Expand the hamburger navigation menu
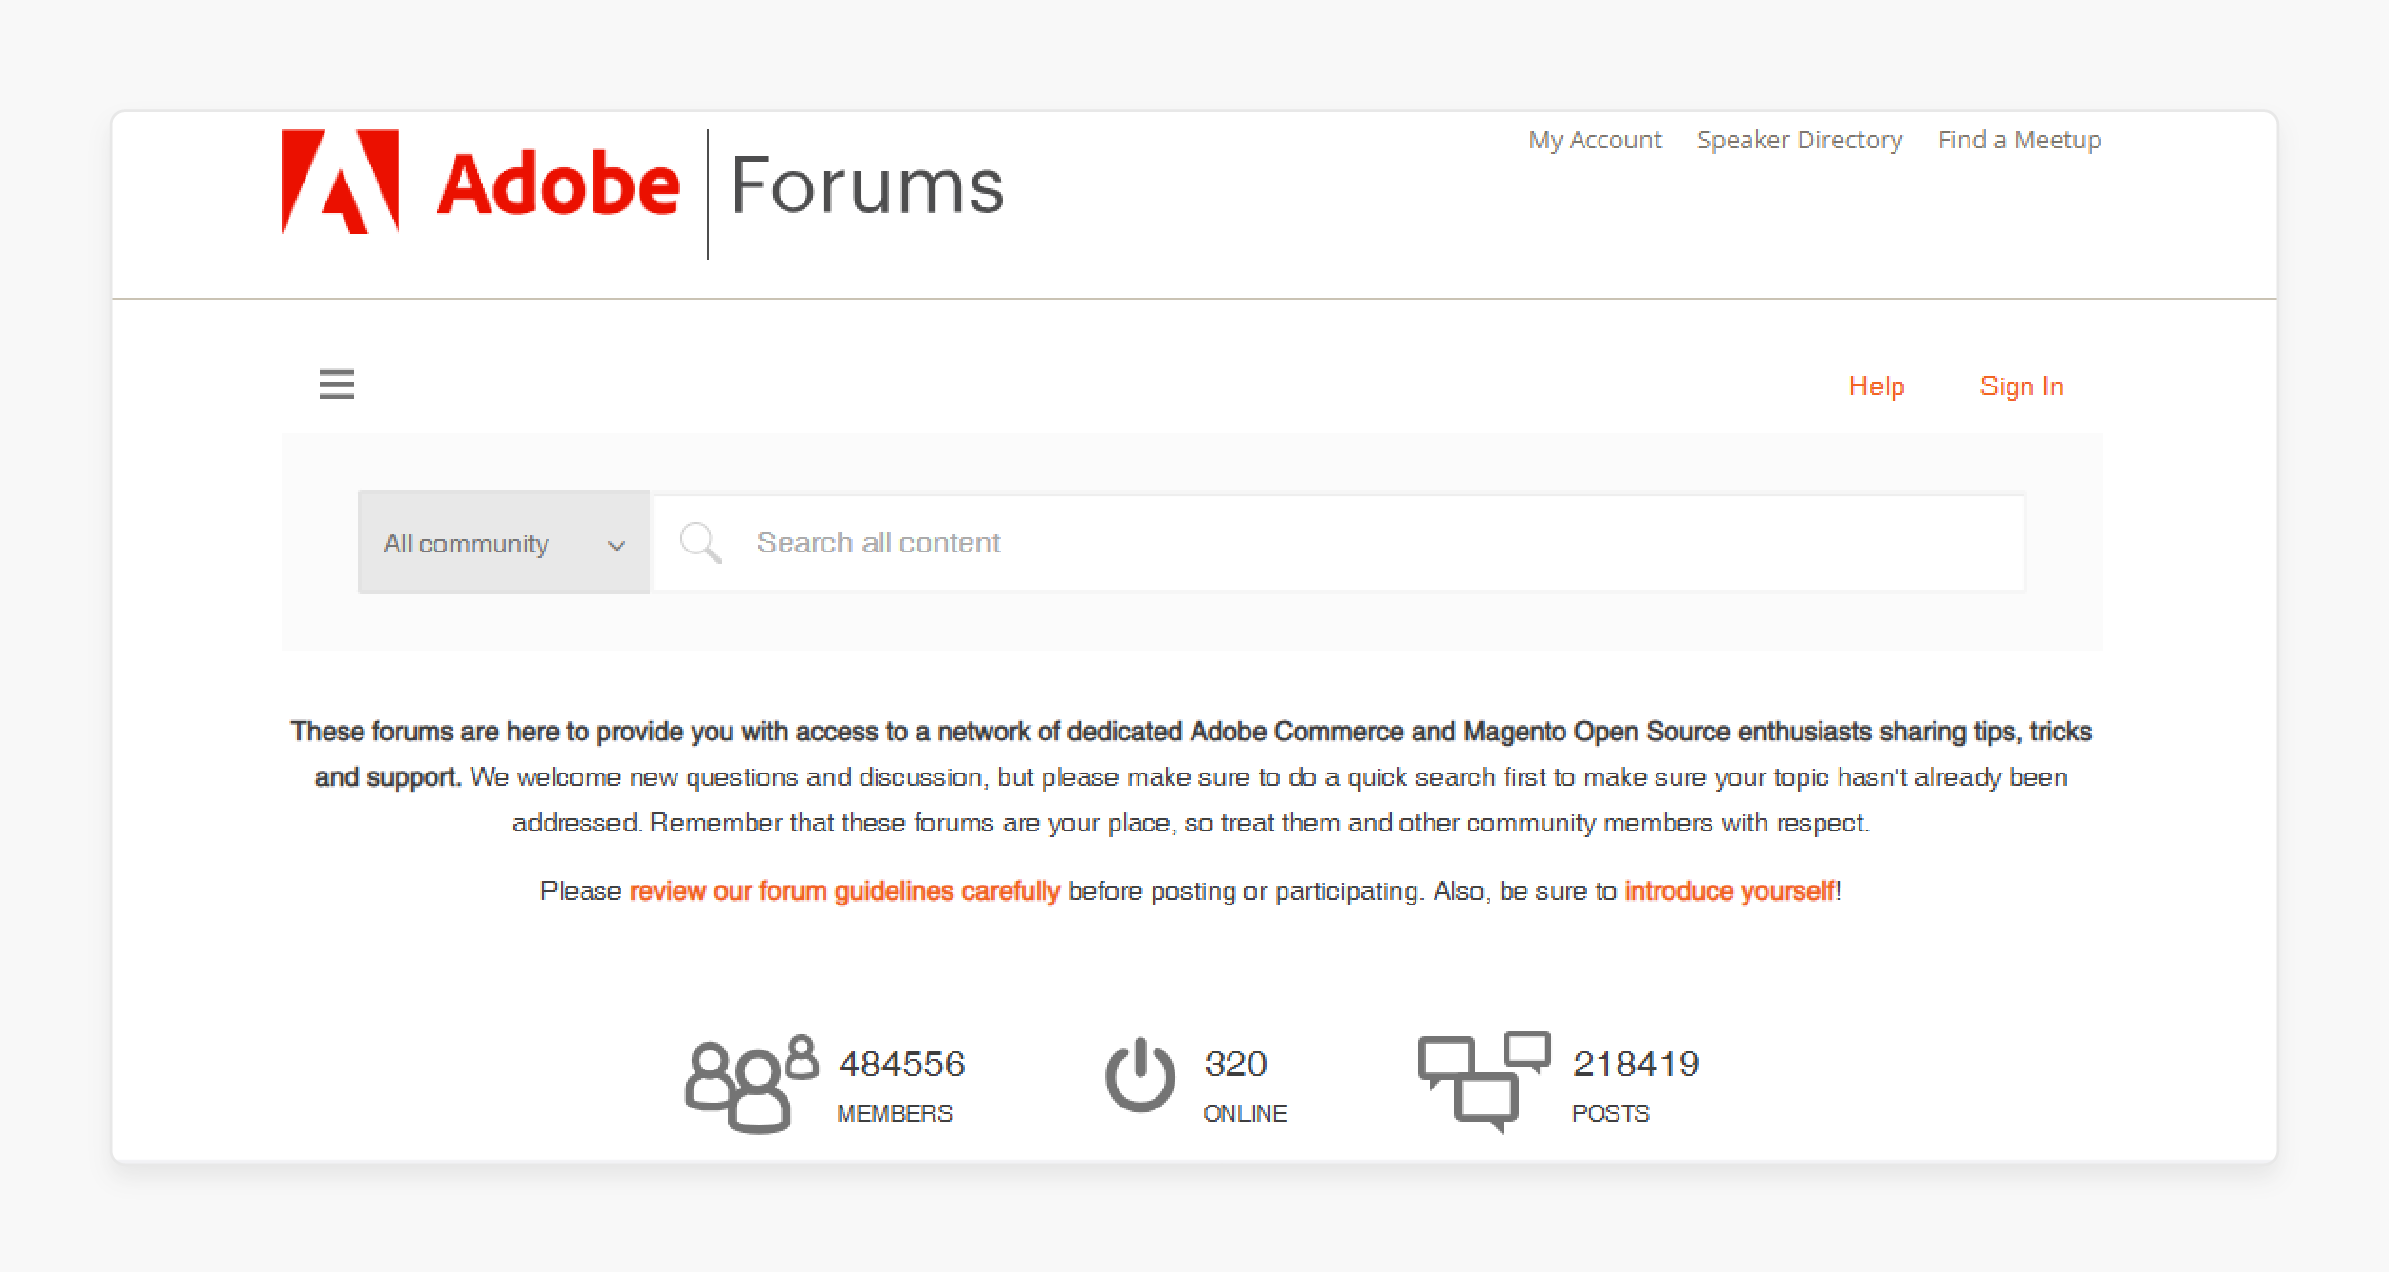The image size is (2389, 1272). [x=337, y=384]
